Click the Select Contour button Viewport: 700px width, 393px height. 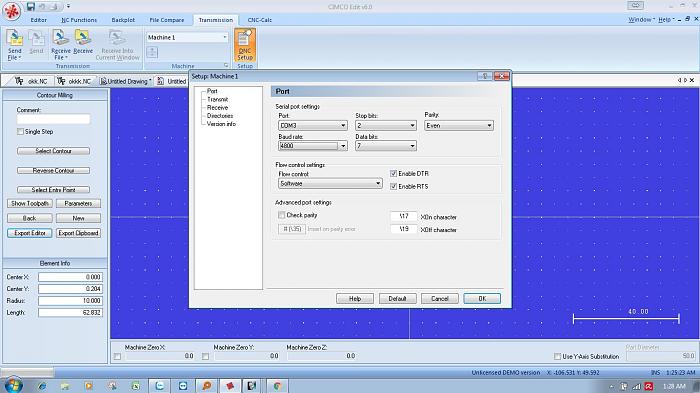click(x=53, y=151)
